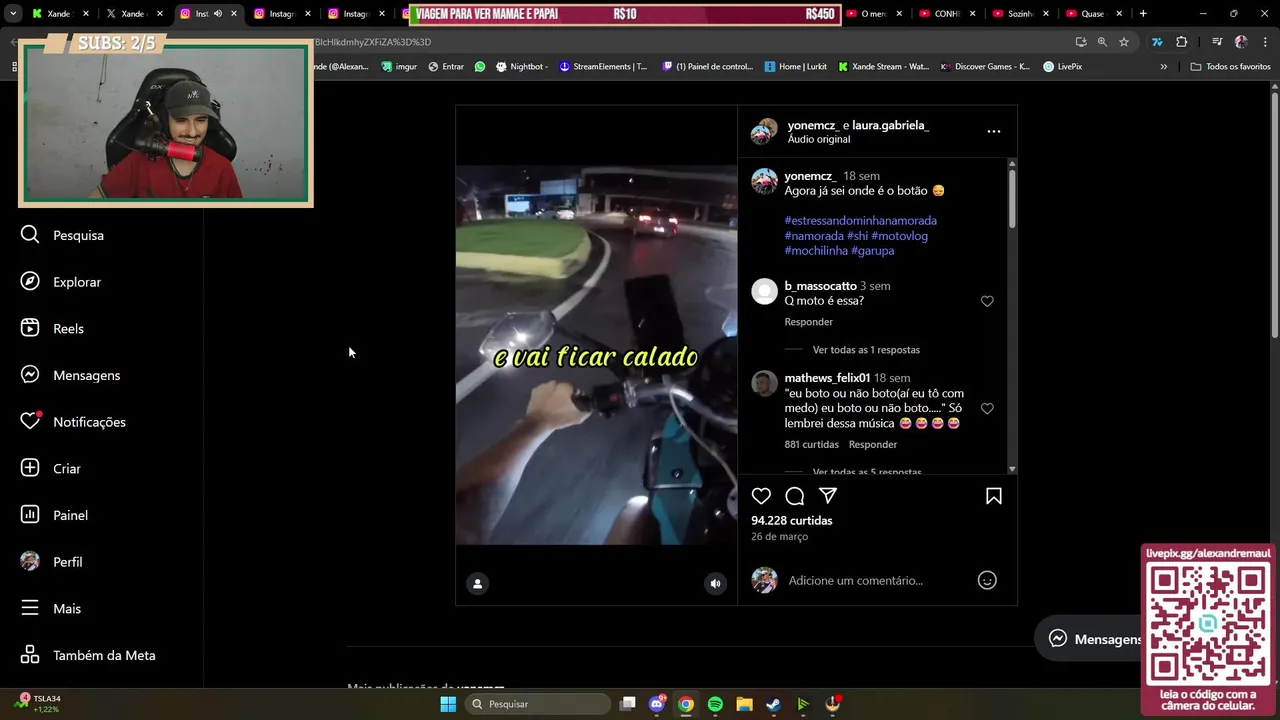
Task: Click the comments scroll down arrow
Action: (1012, 469)
